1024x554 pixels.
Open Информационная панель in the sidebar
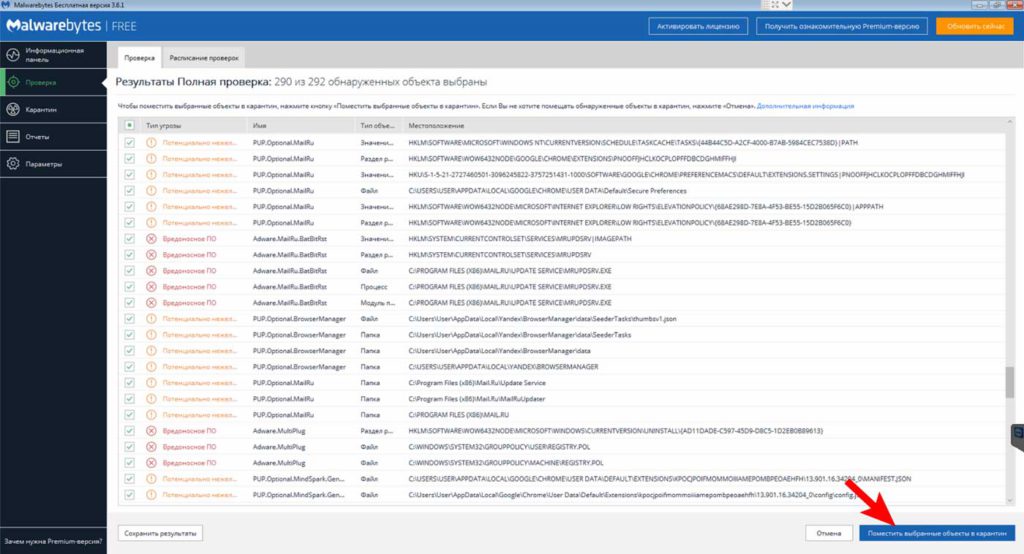click(x=54, y=55)
